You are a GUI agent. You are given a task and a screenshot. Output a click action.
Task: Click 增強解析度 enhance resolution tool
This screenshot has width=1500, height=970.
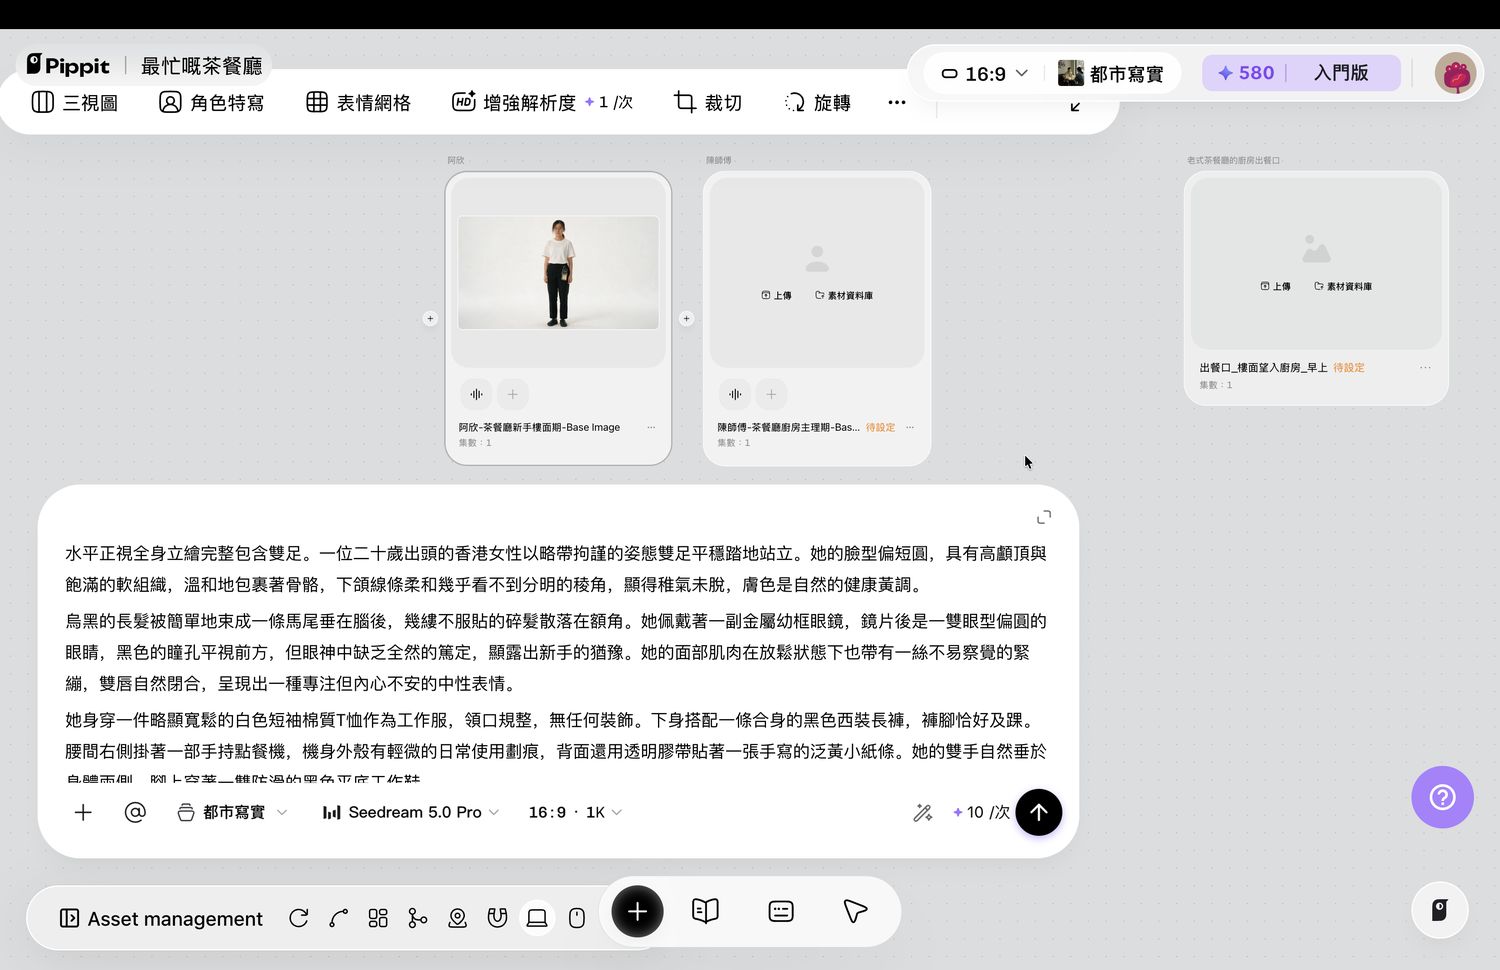(x=542, y=102)
